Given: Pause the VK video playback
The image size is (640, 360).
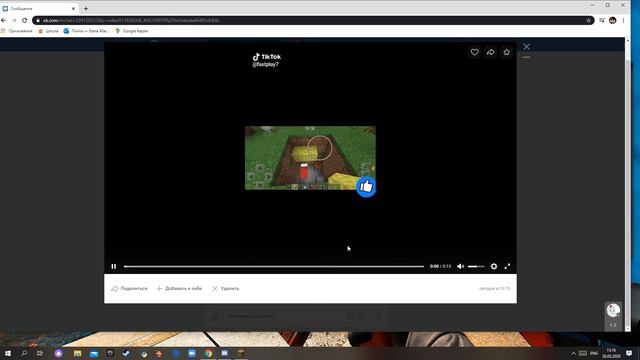Looking at the screenshot, I should (114, 266).
